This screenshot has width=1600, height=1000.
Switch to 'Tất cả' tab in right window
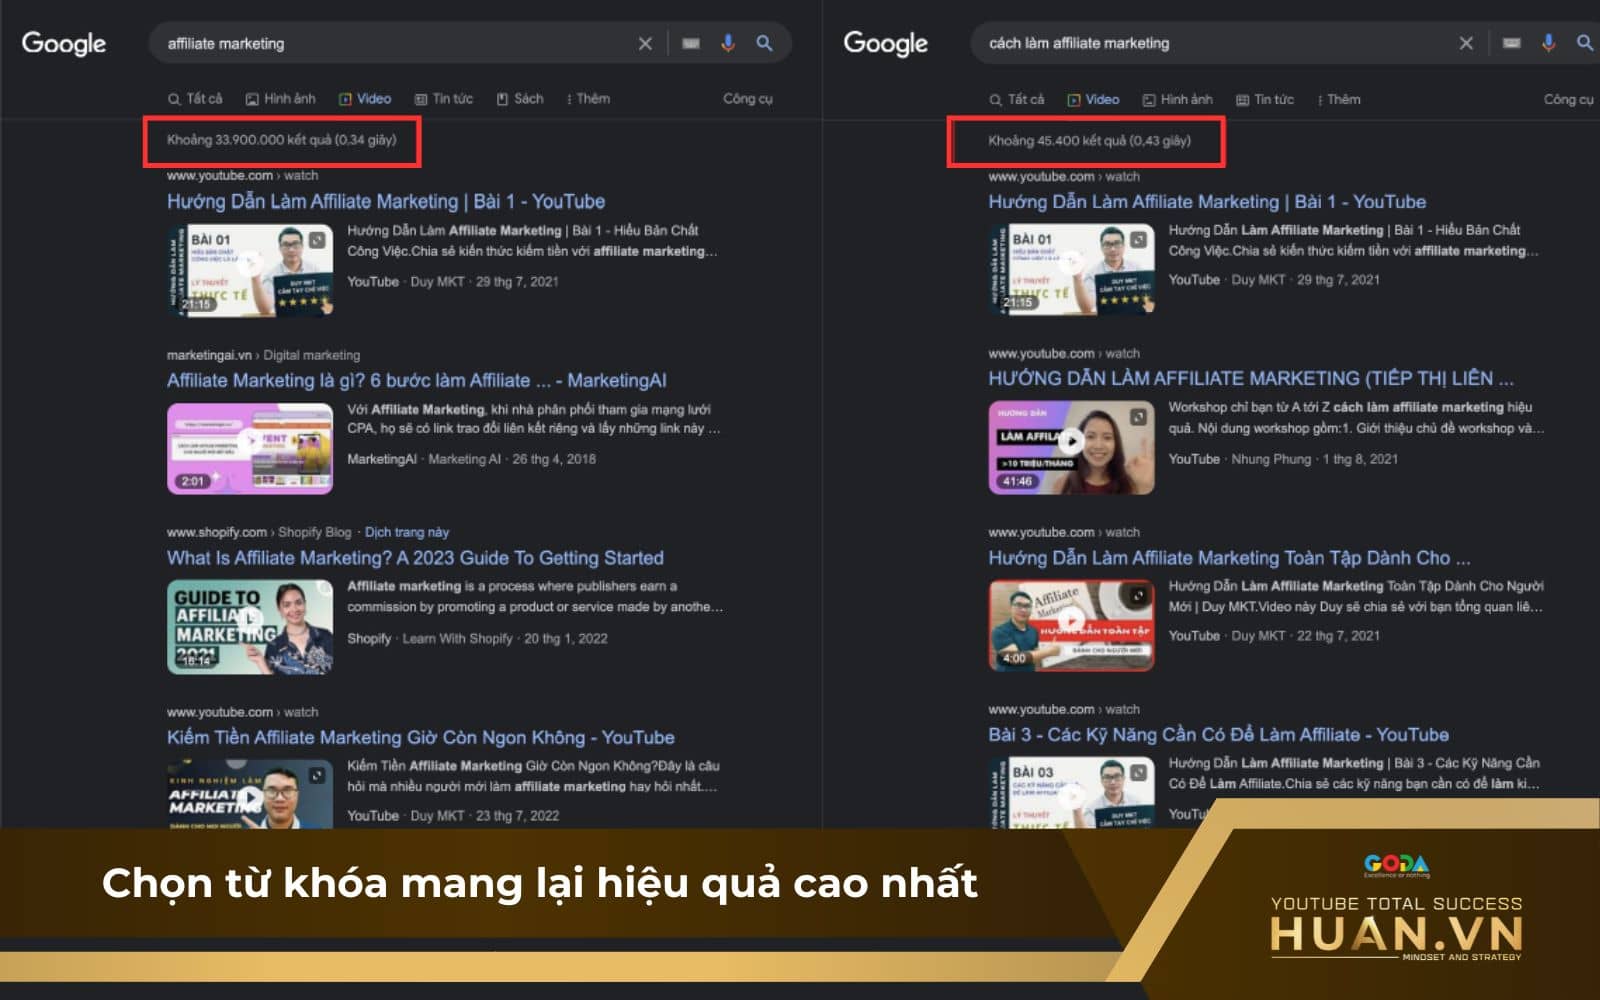point(1017,100)
